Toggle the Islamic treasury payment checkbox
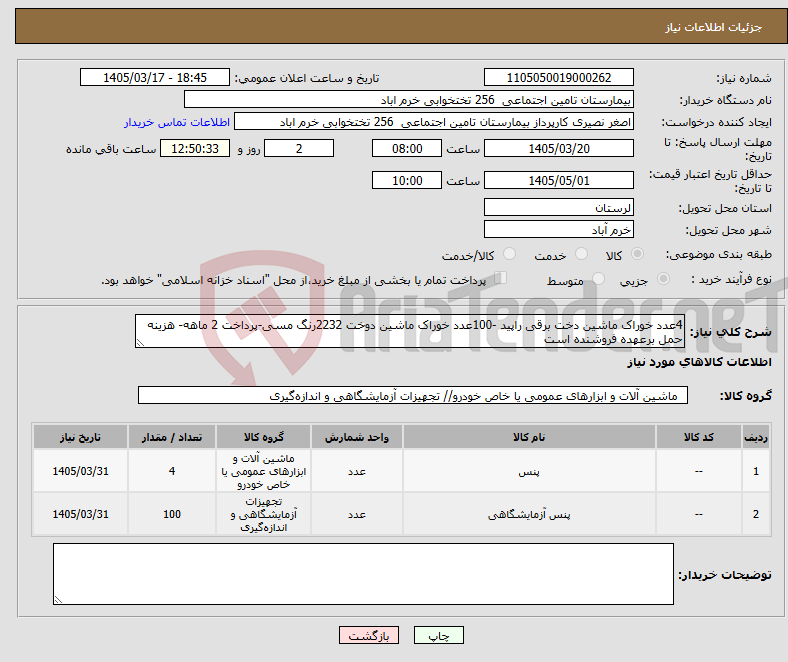 [x=501, y=277]
